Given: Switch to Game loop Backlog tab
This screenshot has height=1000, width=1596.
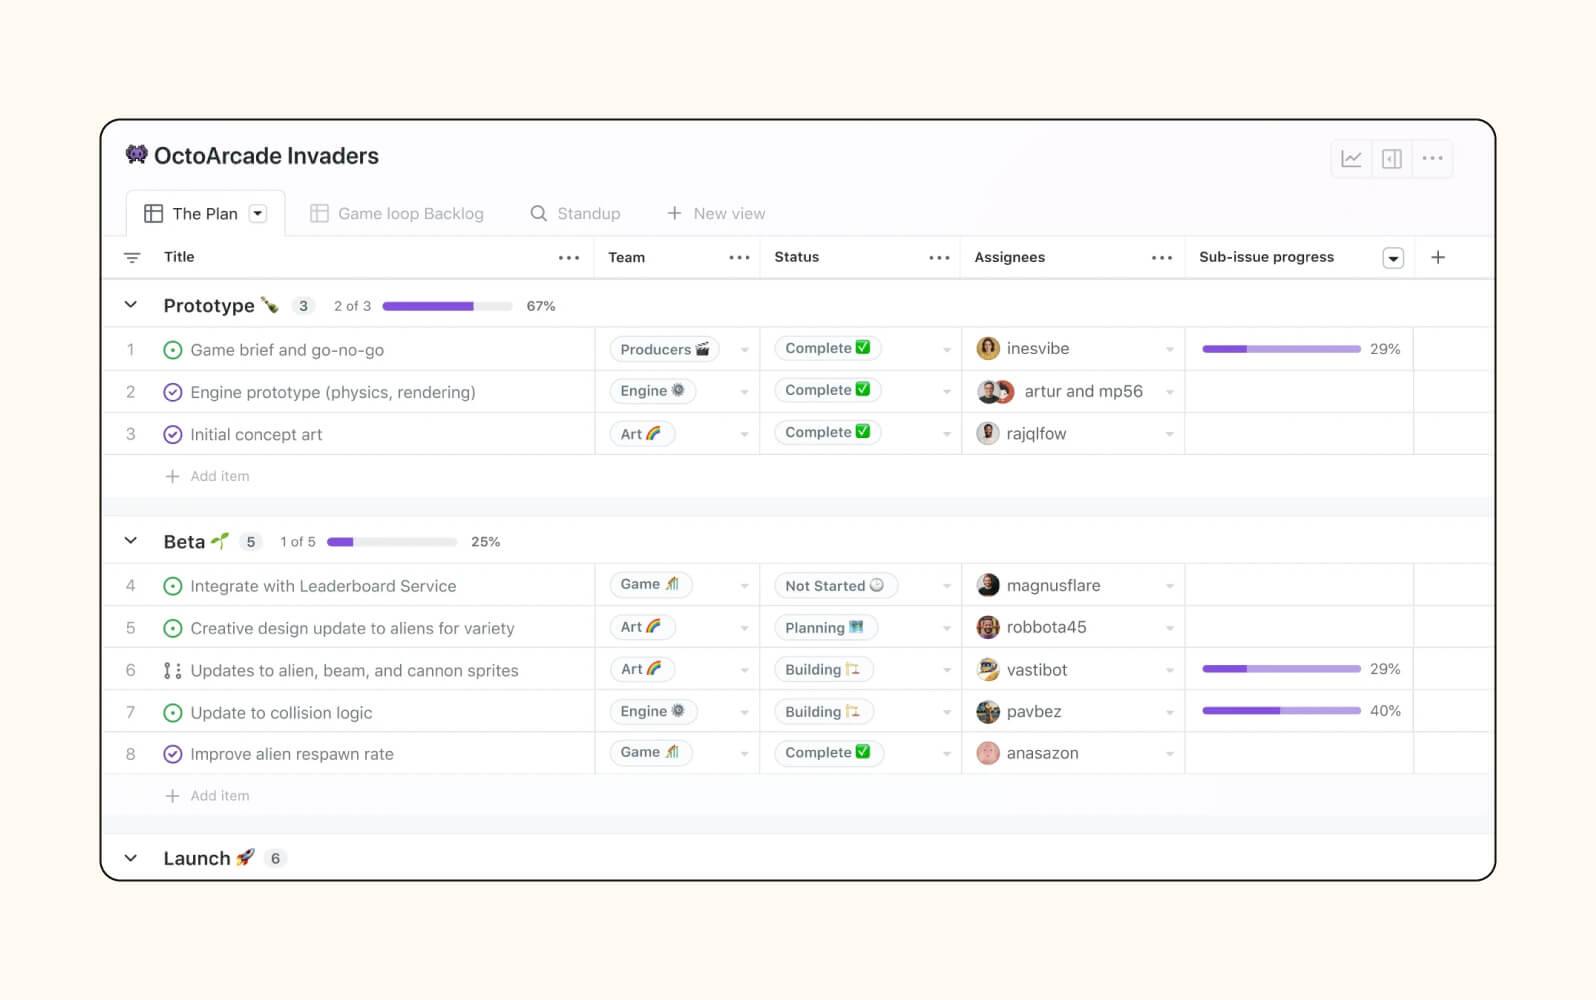Looking at the screenshot, I should click(x=397, y=213).
